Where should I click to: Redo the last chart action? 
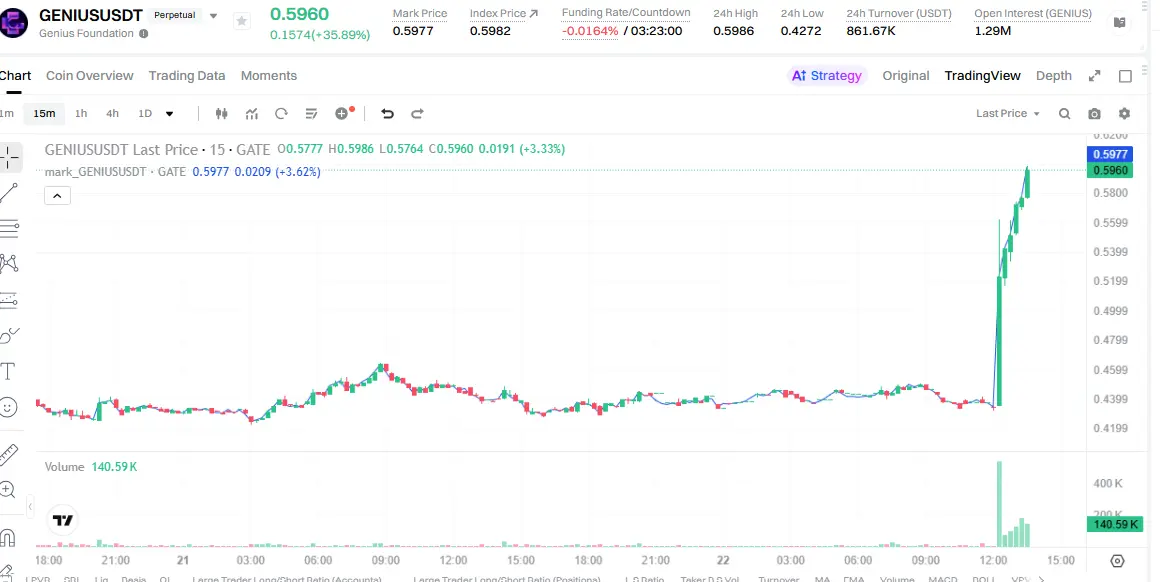coord(417,113)
